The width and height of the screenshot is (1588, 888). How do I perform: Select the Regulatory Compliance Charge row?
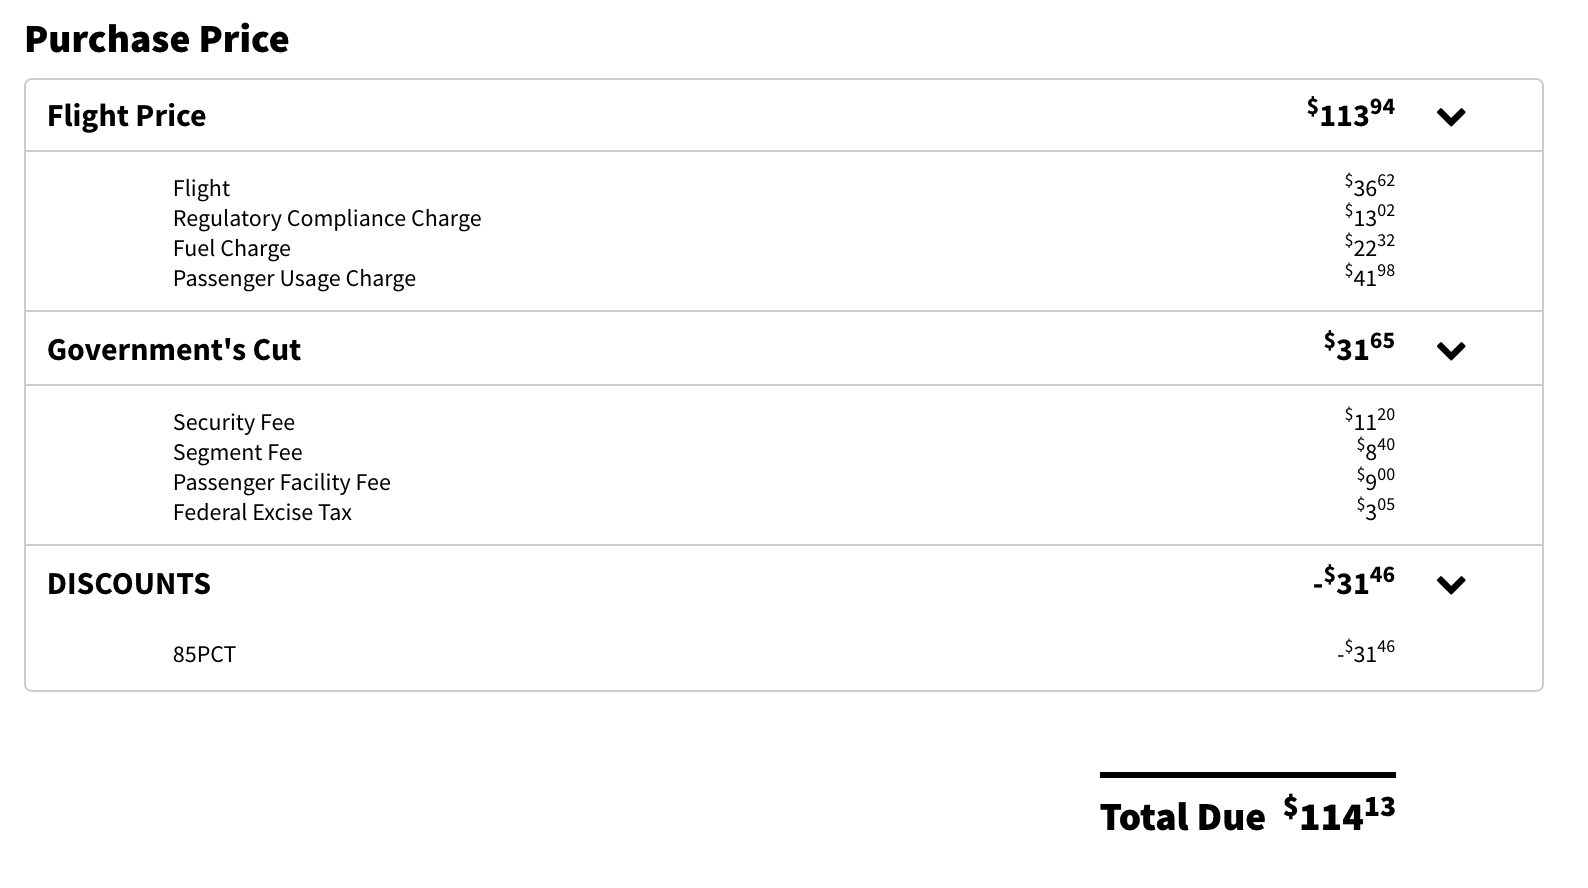pos(327,217)
